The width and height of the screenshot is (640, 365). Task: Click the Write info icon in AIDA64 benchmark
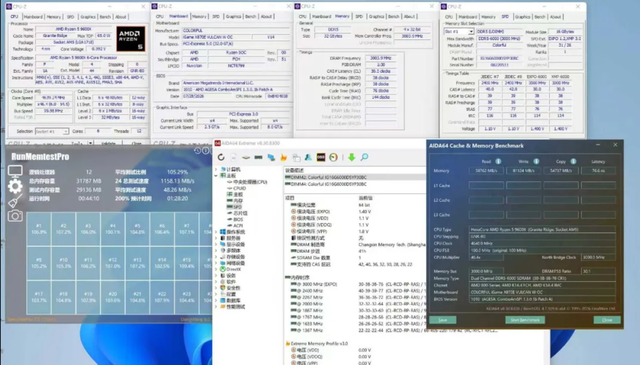pyautogui.click(x=536, y=161)
